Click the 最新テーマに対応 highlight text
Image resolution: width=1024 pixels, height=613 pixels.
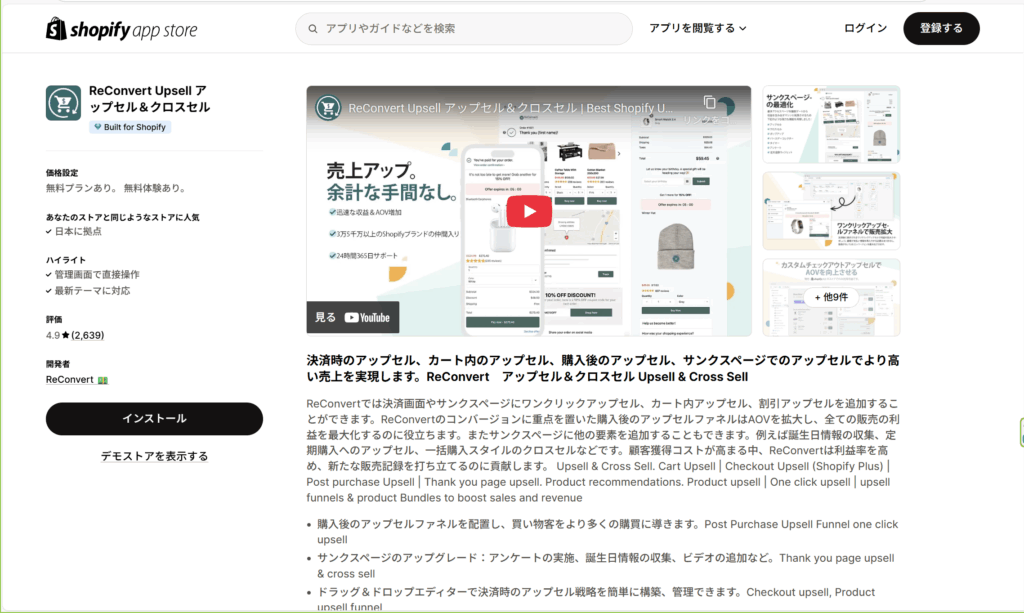(x=92, y=291)
